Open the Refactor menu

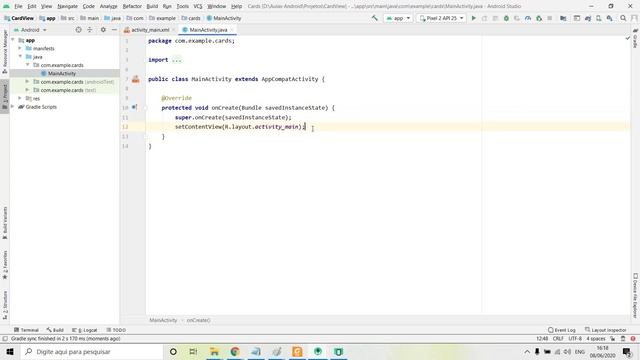132,6
